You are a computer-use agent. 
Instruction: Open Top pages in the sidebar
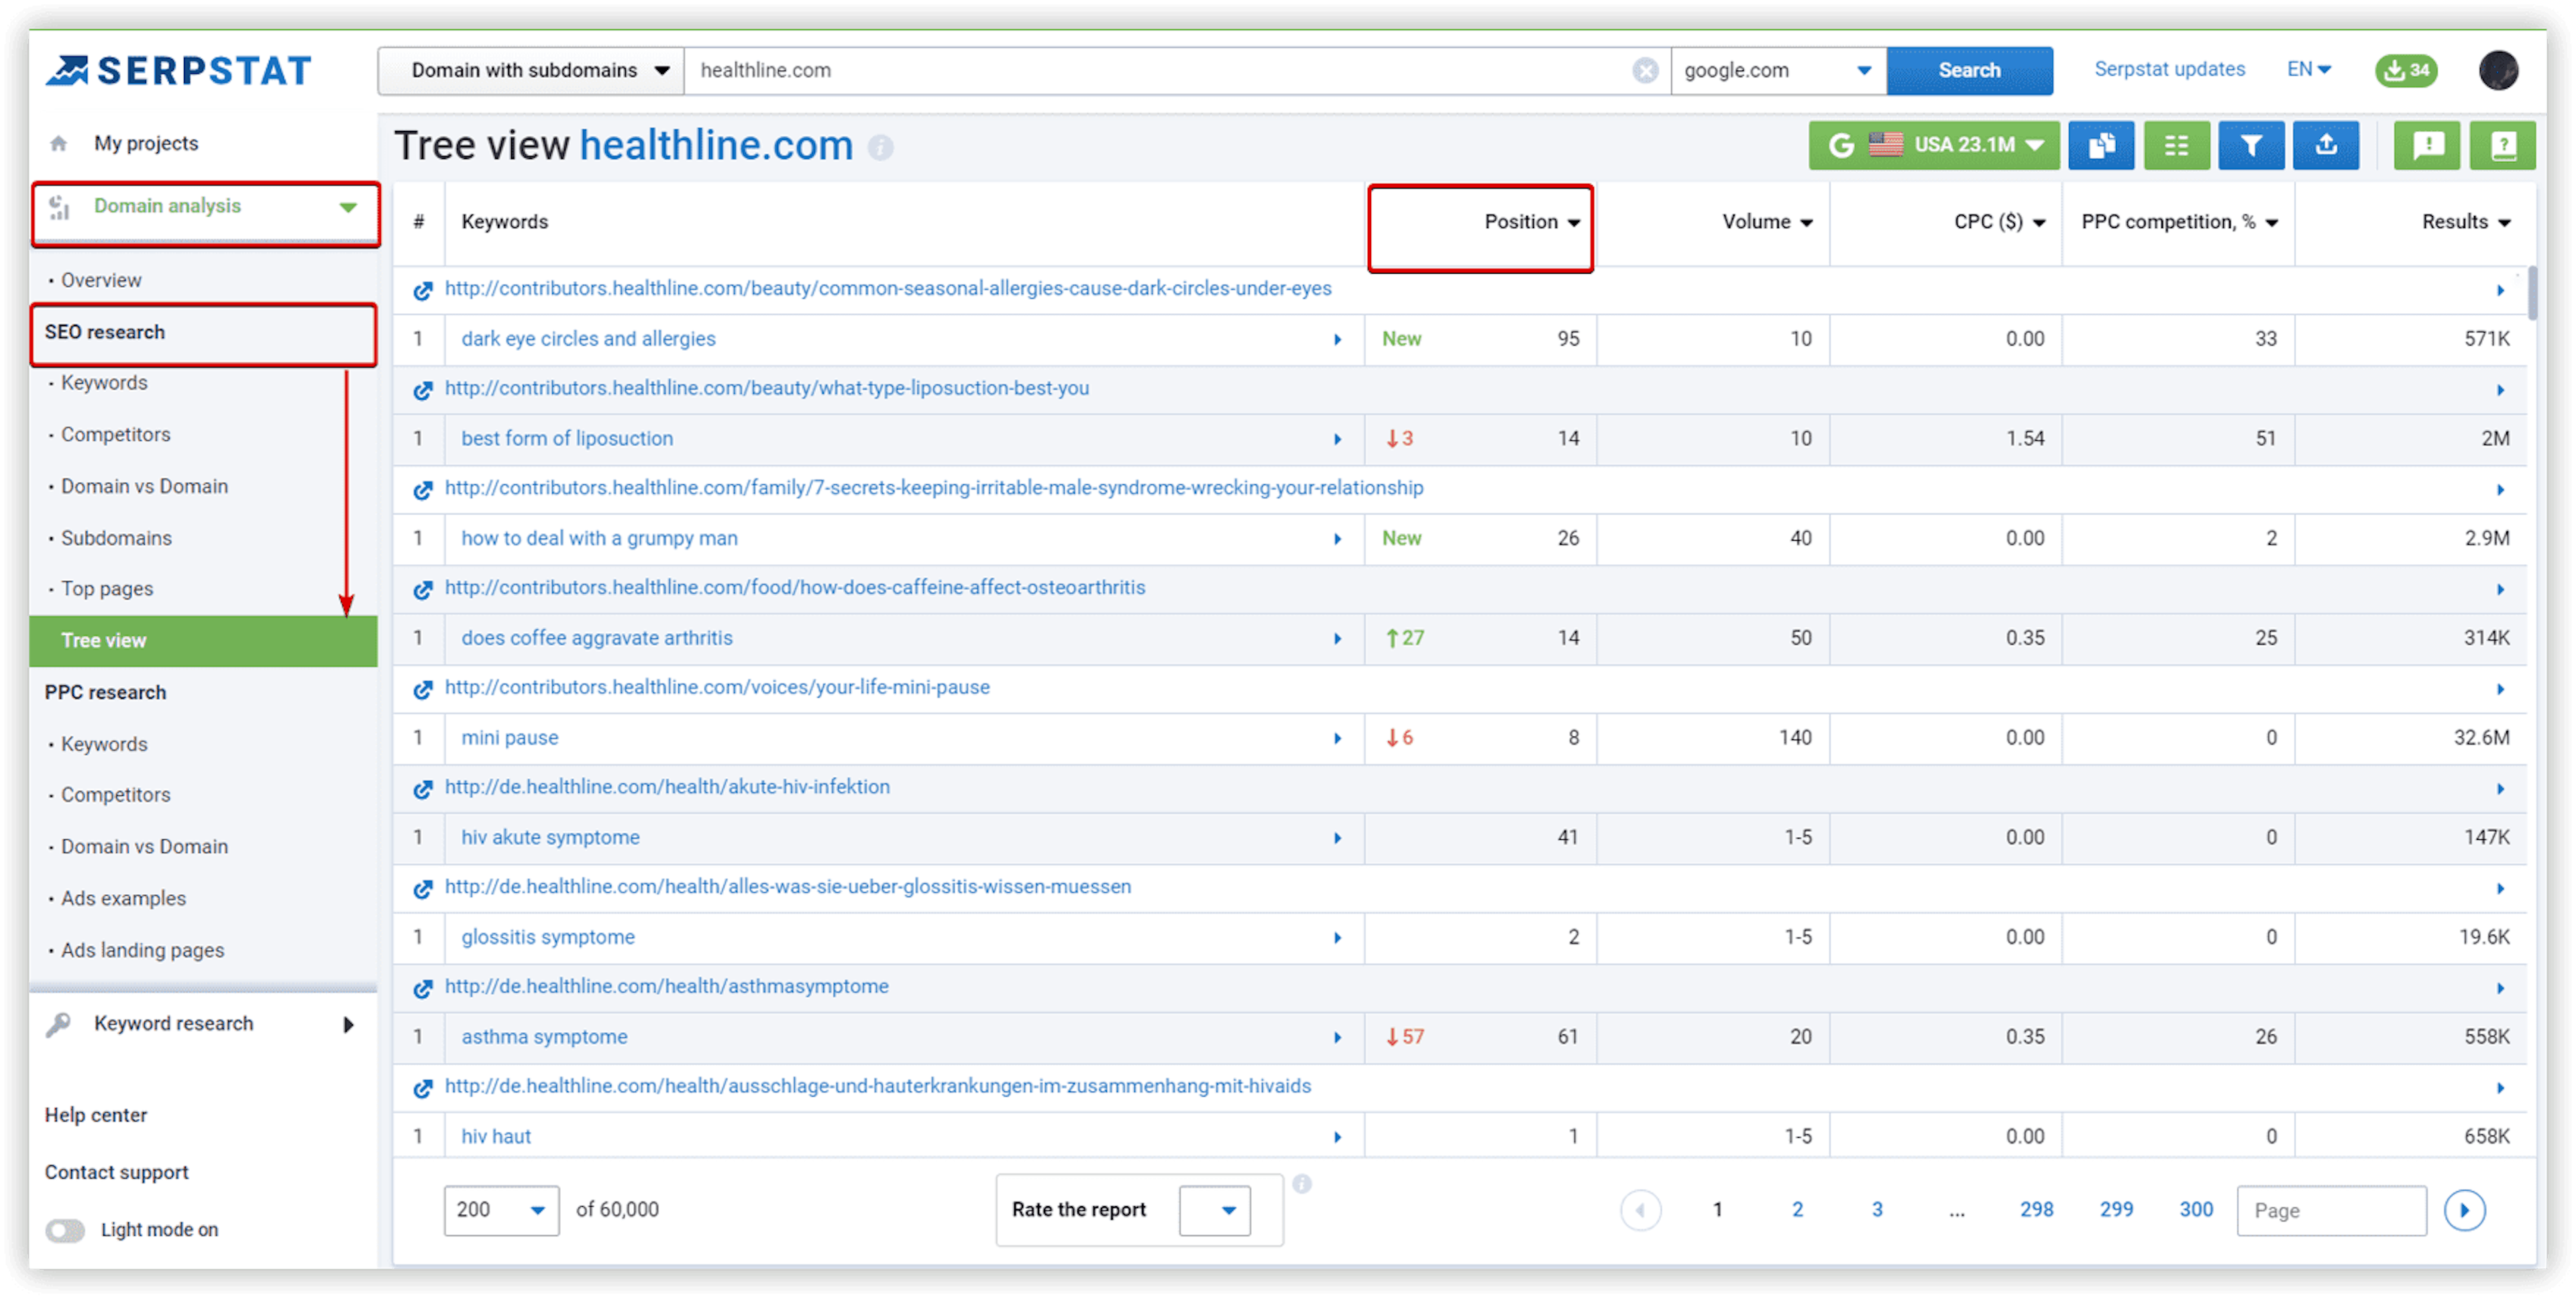(x=107, y=589)
